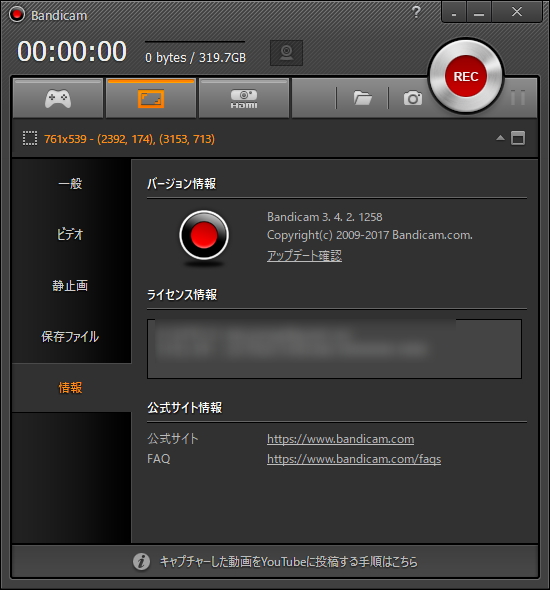Start recording with the REC button
The height and width of the screenshot is (590, 550).
[466, 76]
